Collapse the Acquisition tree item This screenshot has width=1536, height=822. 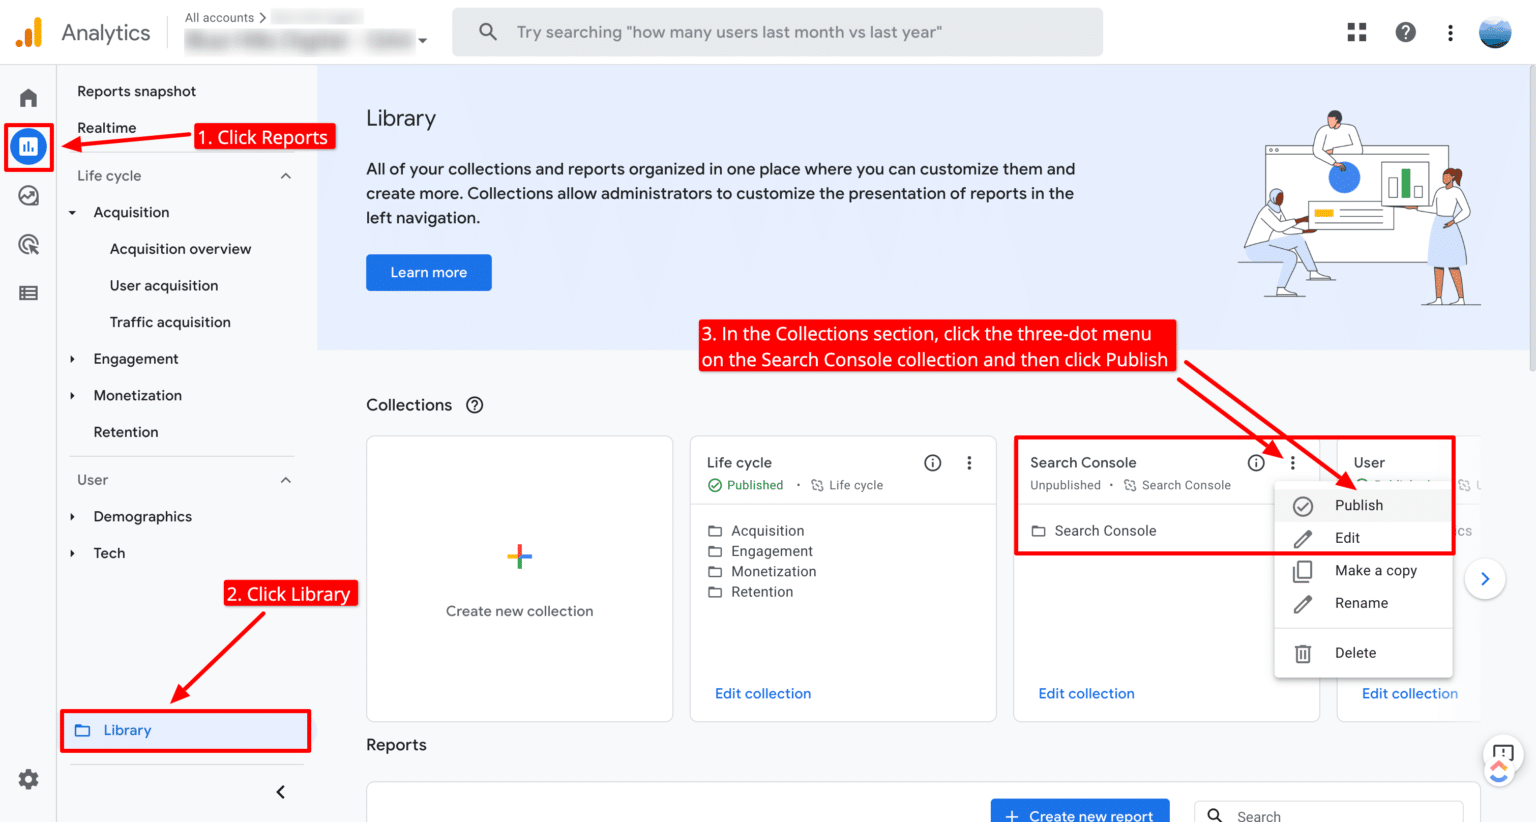[x=72, y=213]
